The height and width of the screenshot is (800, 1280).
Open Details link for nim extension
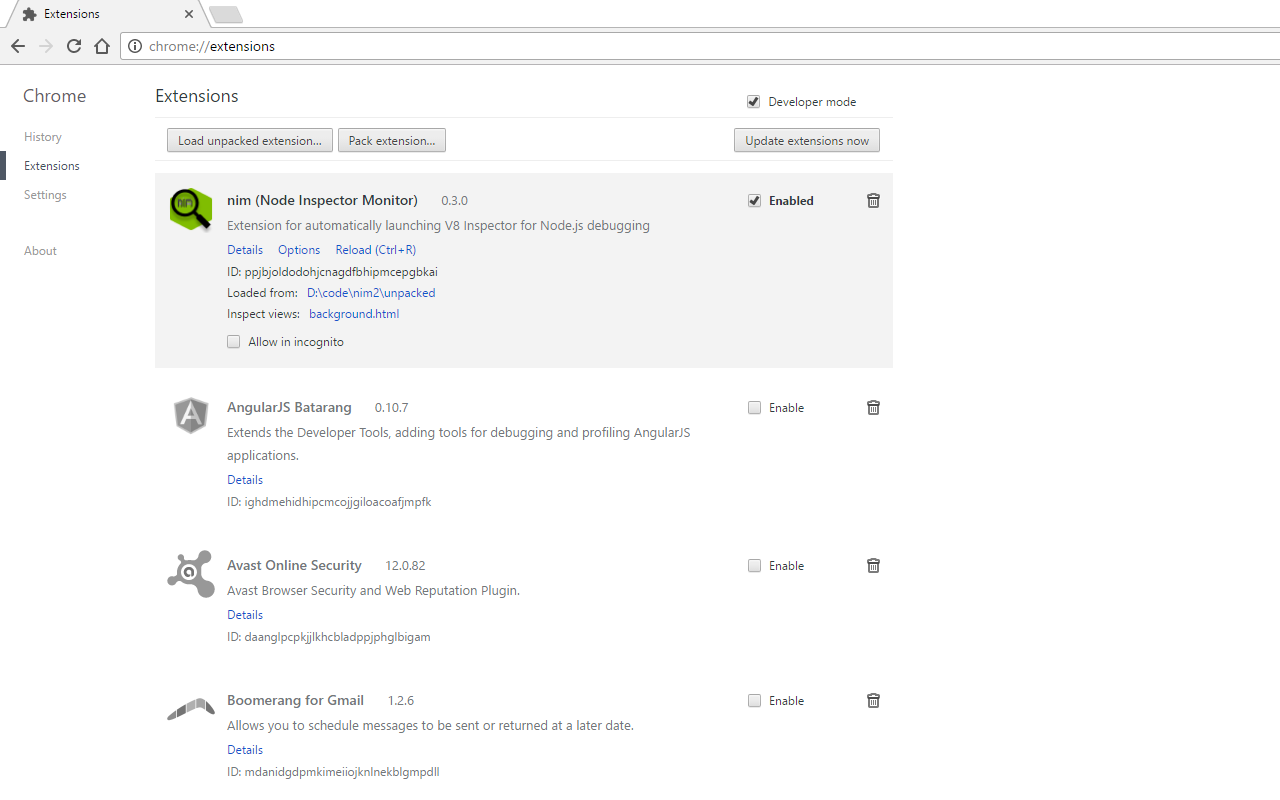tap(245, 250)
